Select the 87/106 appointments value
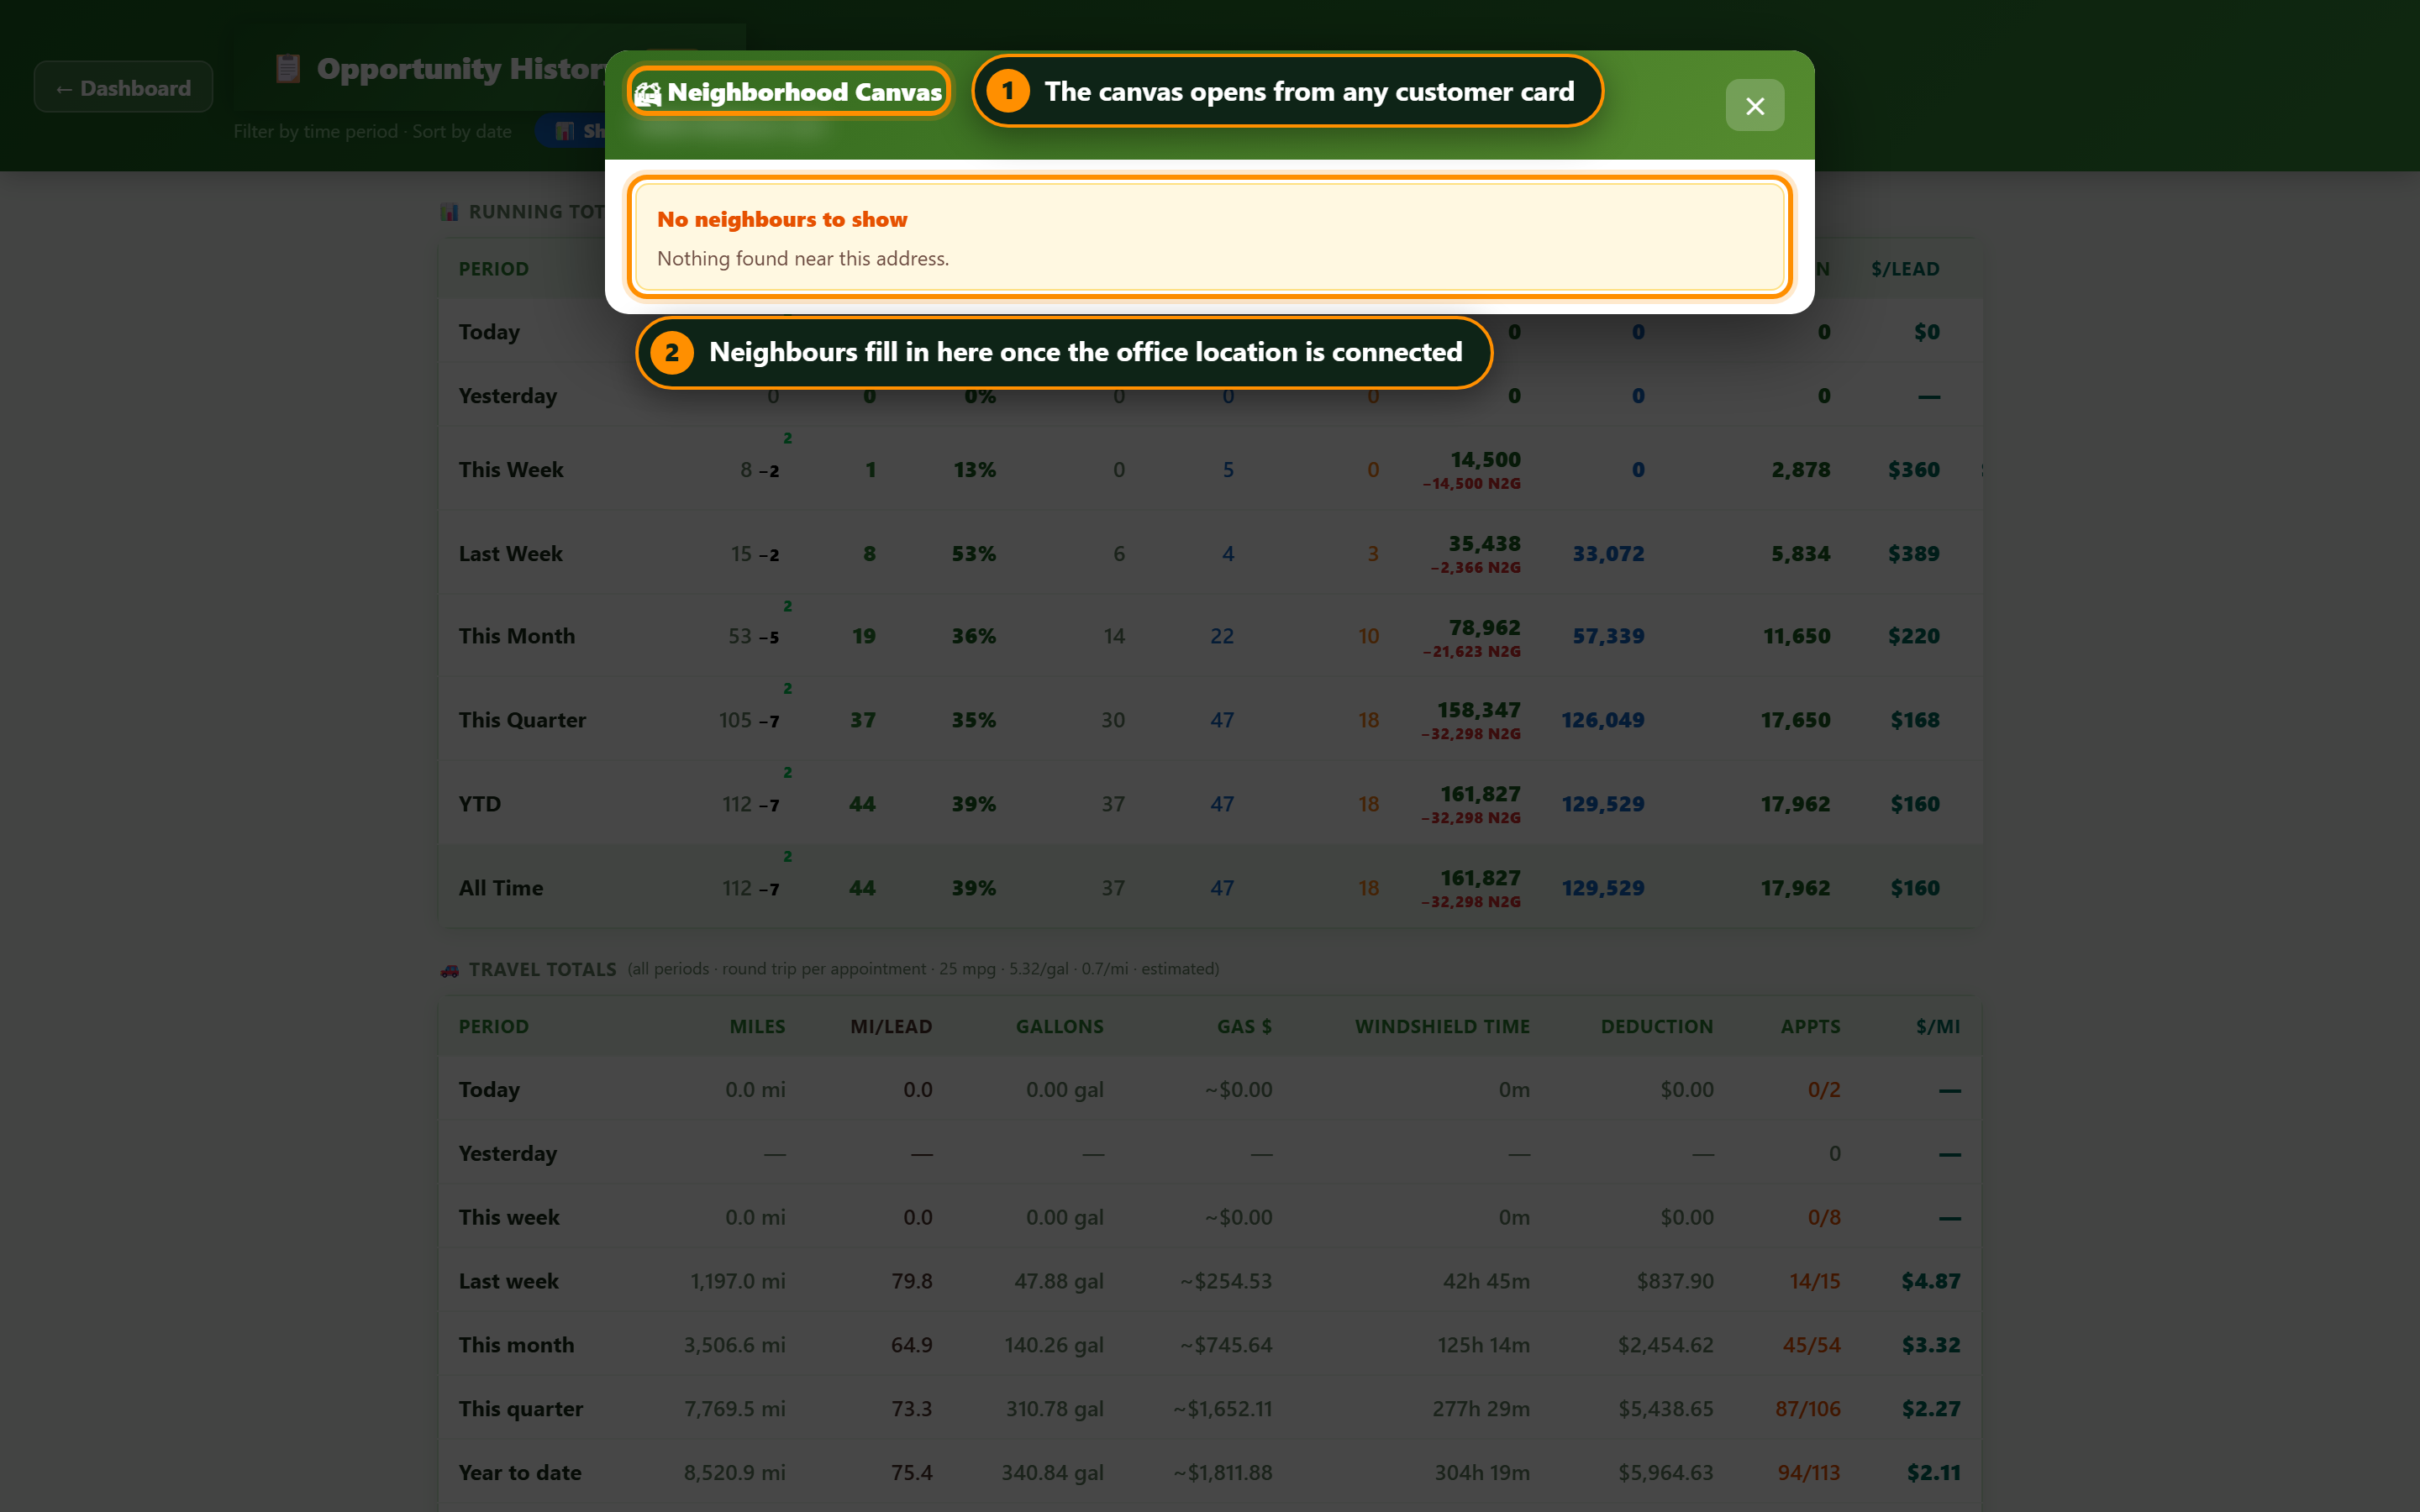 coord(1807,1408)
